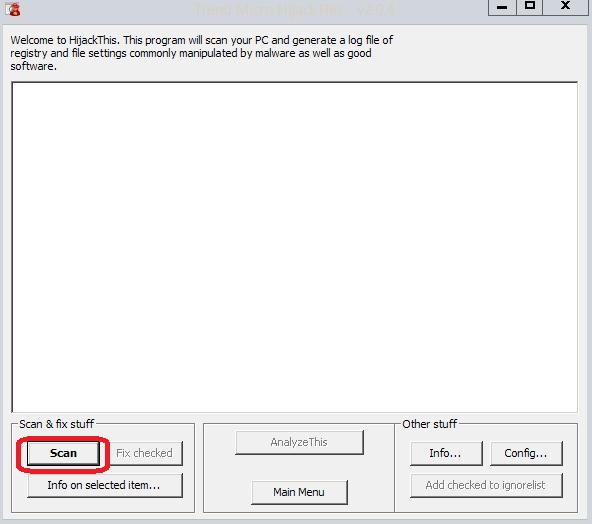Maximize the HijackThis window
Image resolution: width=592 pixels, height=524 pixels.
coord(529,7)
